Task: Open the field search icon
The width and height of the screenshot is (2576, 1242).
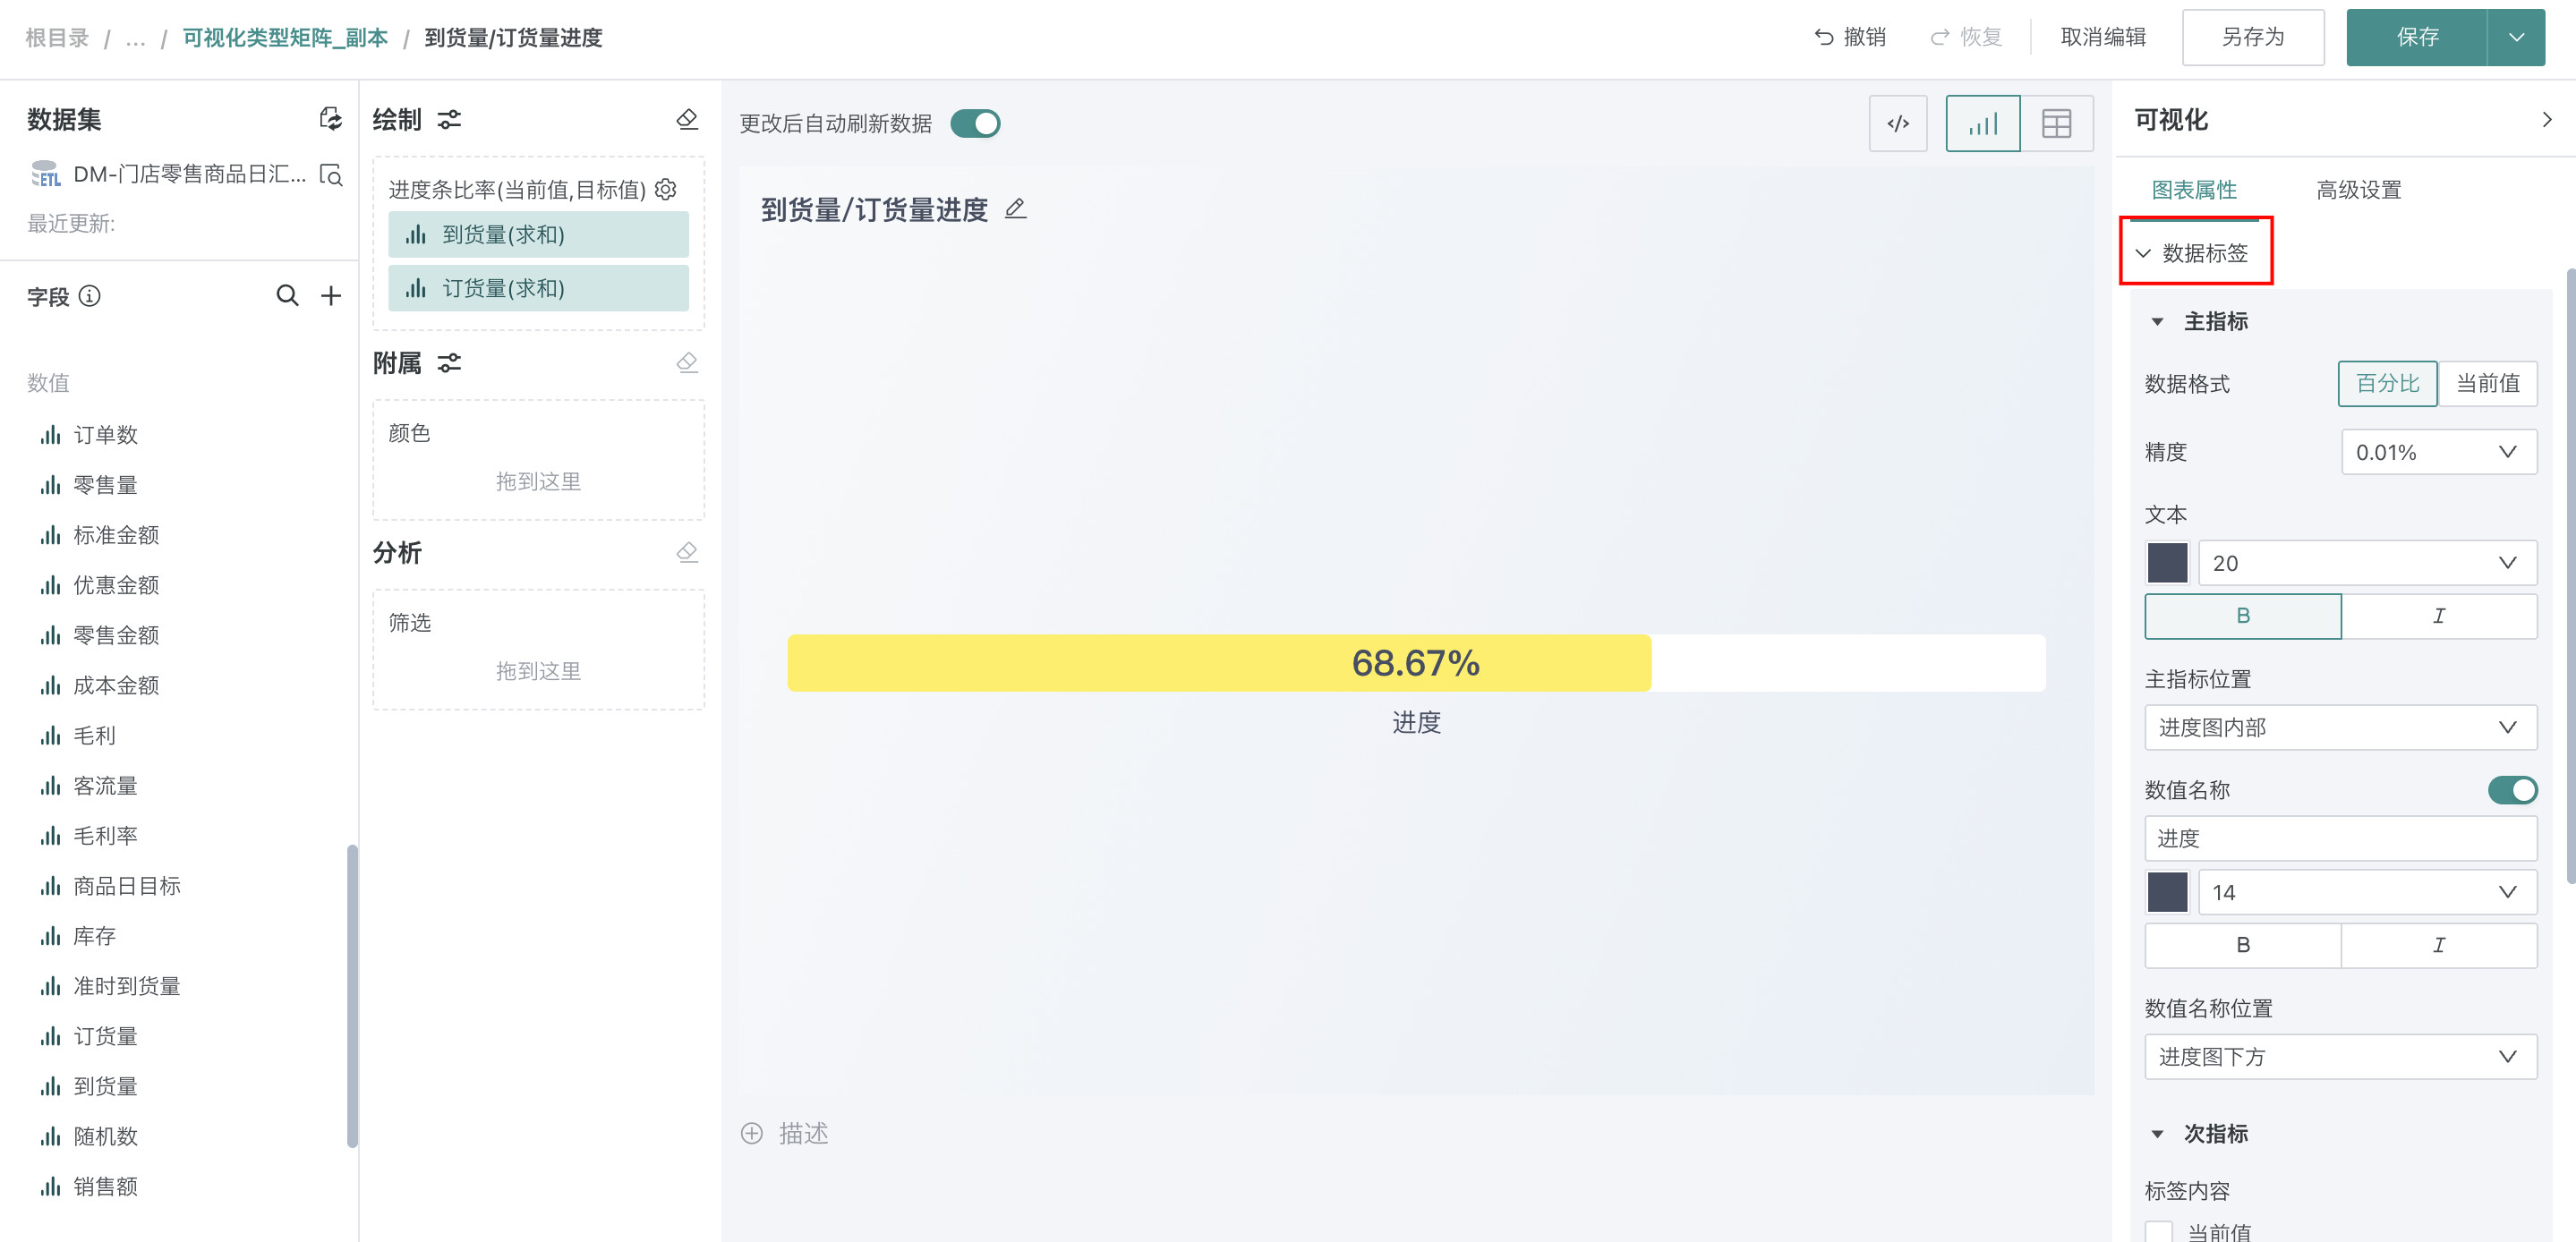Action: tap(287, 296)
